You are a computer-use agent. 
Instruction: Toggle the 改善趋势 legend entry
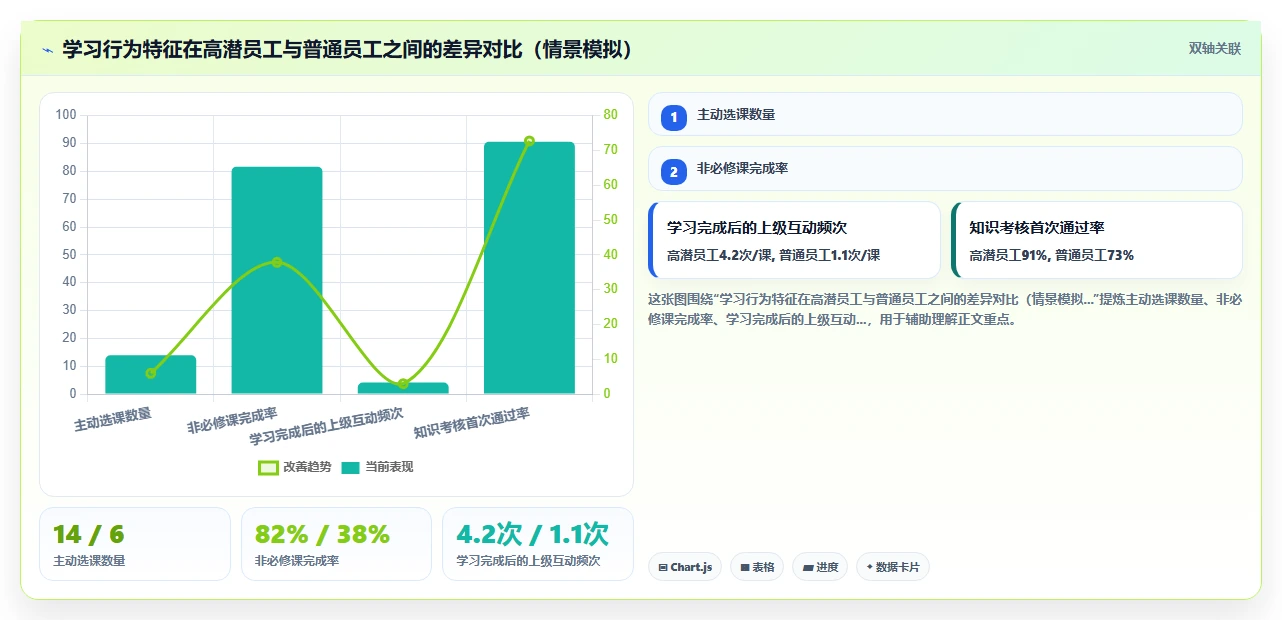[x=295, y=467]
